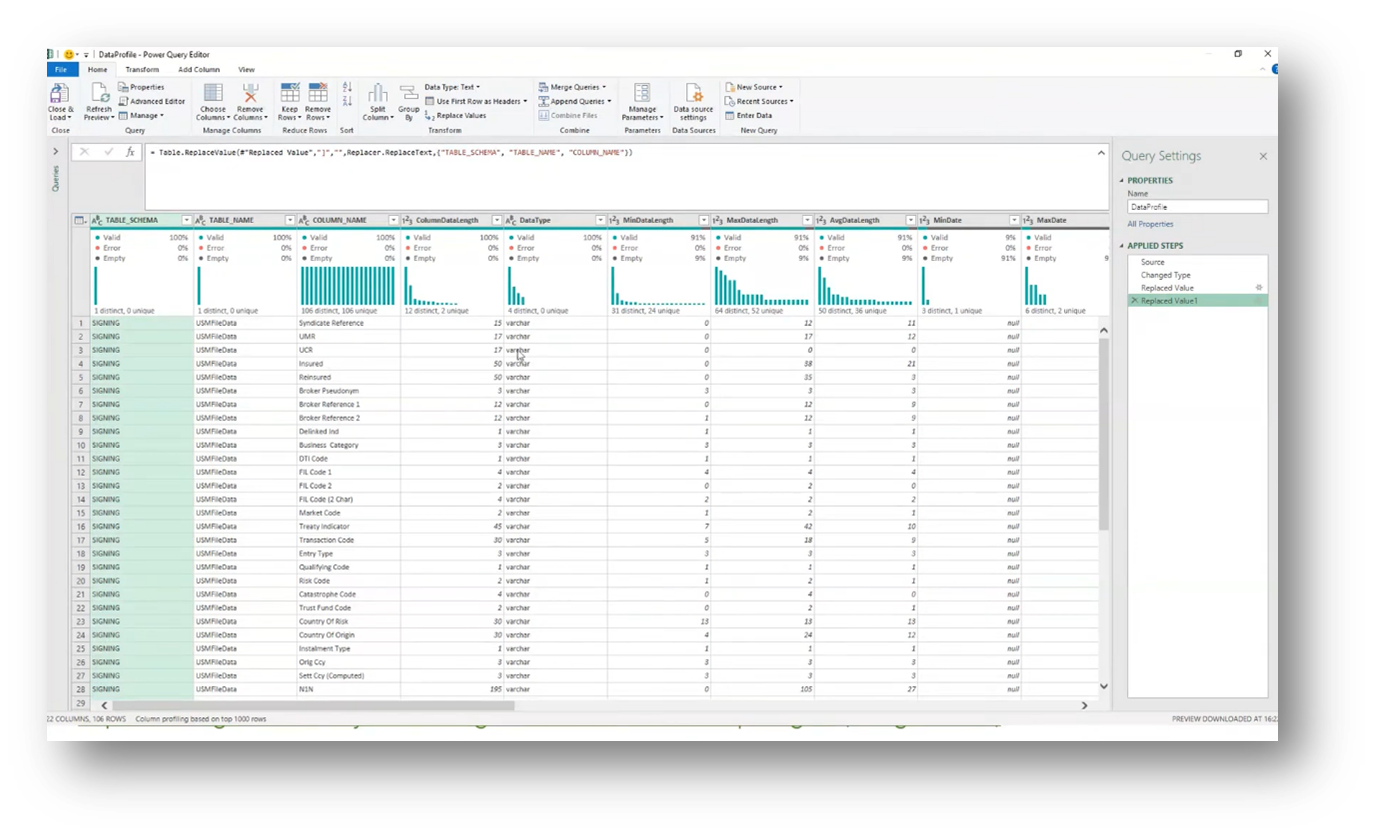Click the Close & Load icon

[59, 93]
